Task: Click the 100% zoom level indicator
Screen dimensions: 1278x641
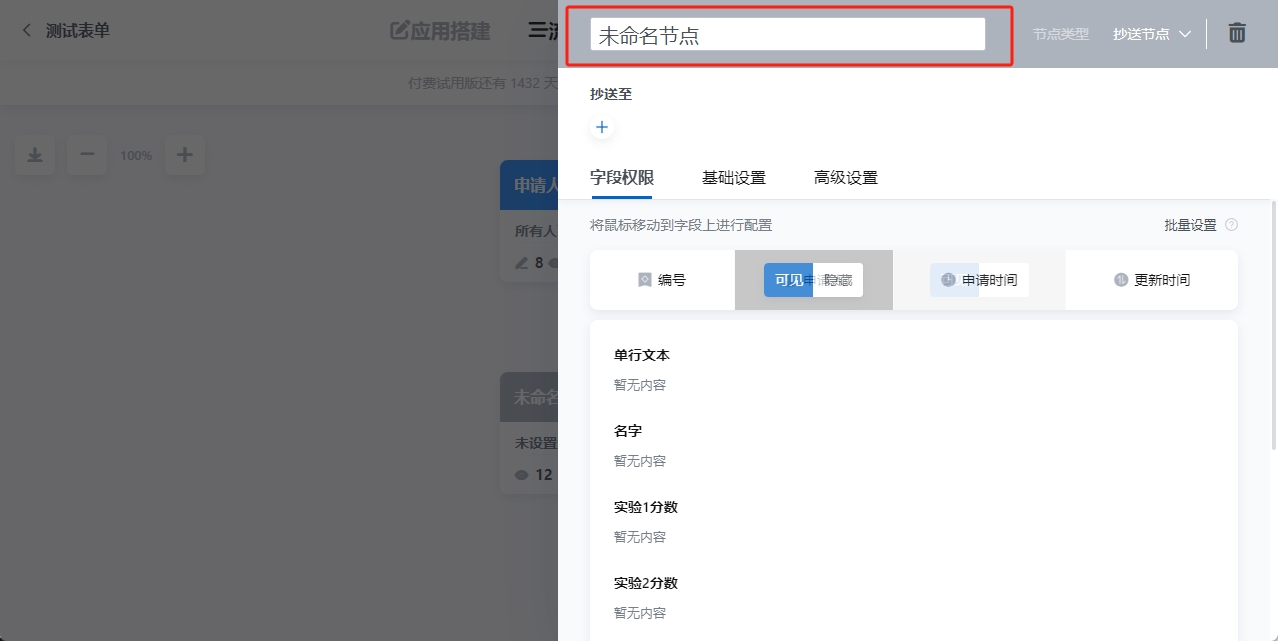Action: (x=135, y=155)
